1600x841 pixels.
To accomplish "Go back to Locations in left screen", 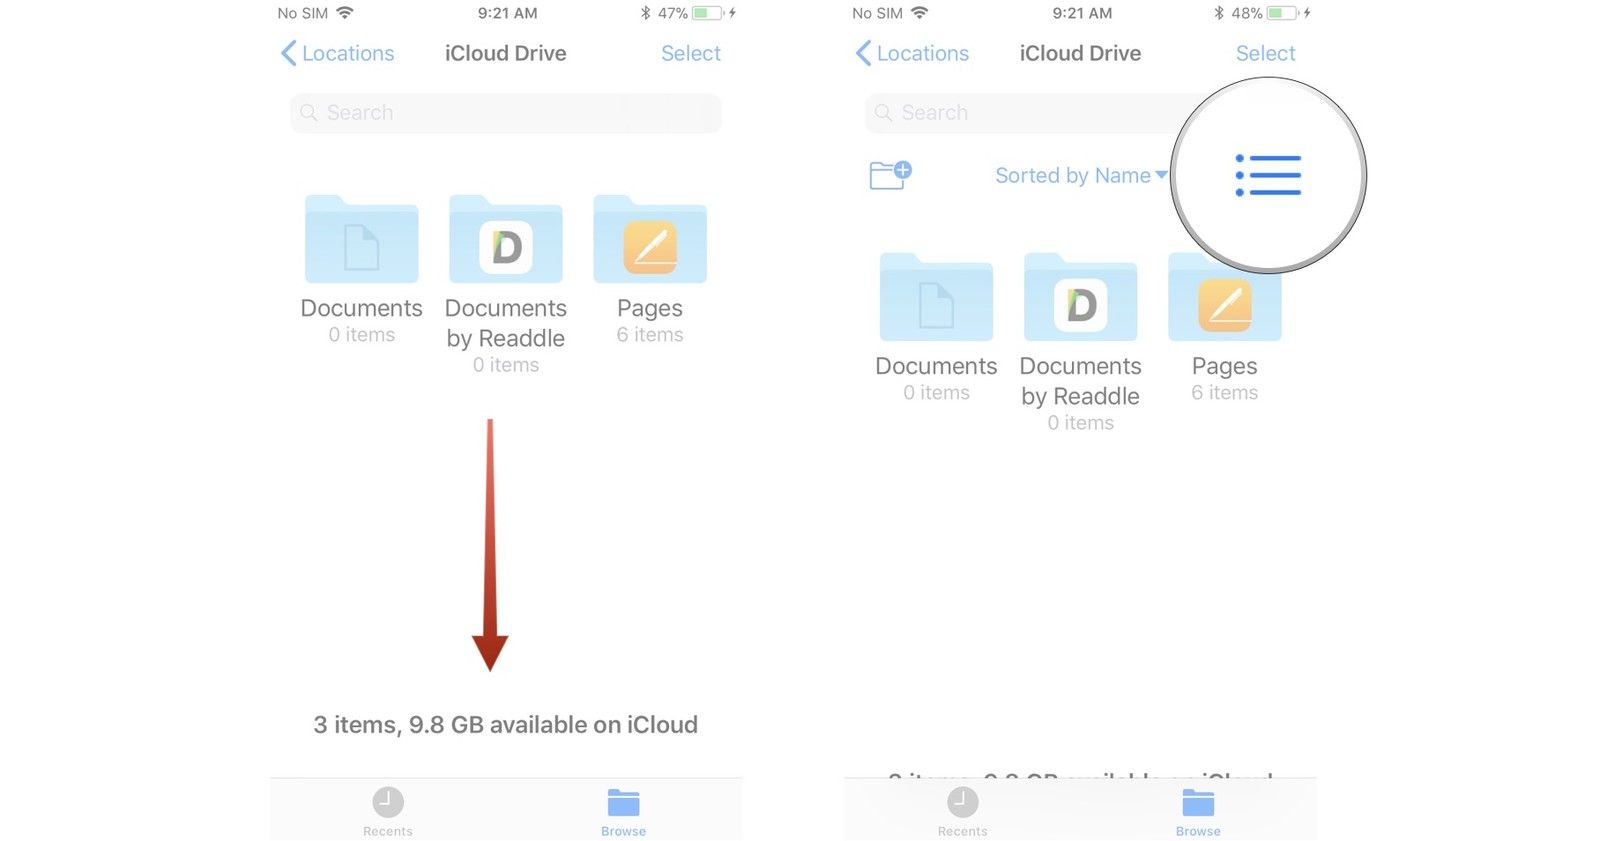I will pos(337,54).
